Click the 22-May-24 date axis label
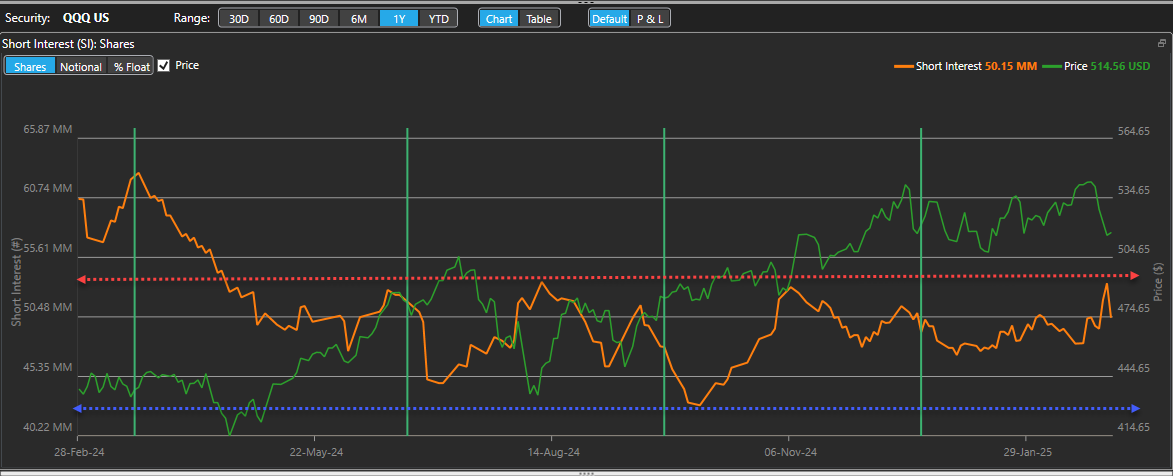This screenshot has width=1173, height=476. click(316, 452)
